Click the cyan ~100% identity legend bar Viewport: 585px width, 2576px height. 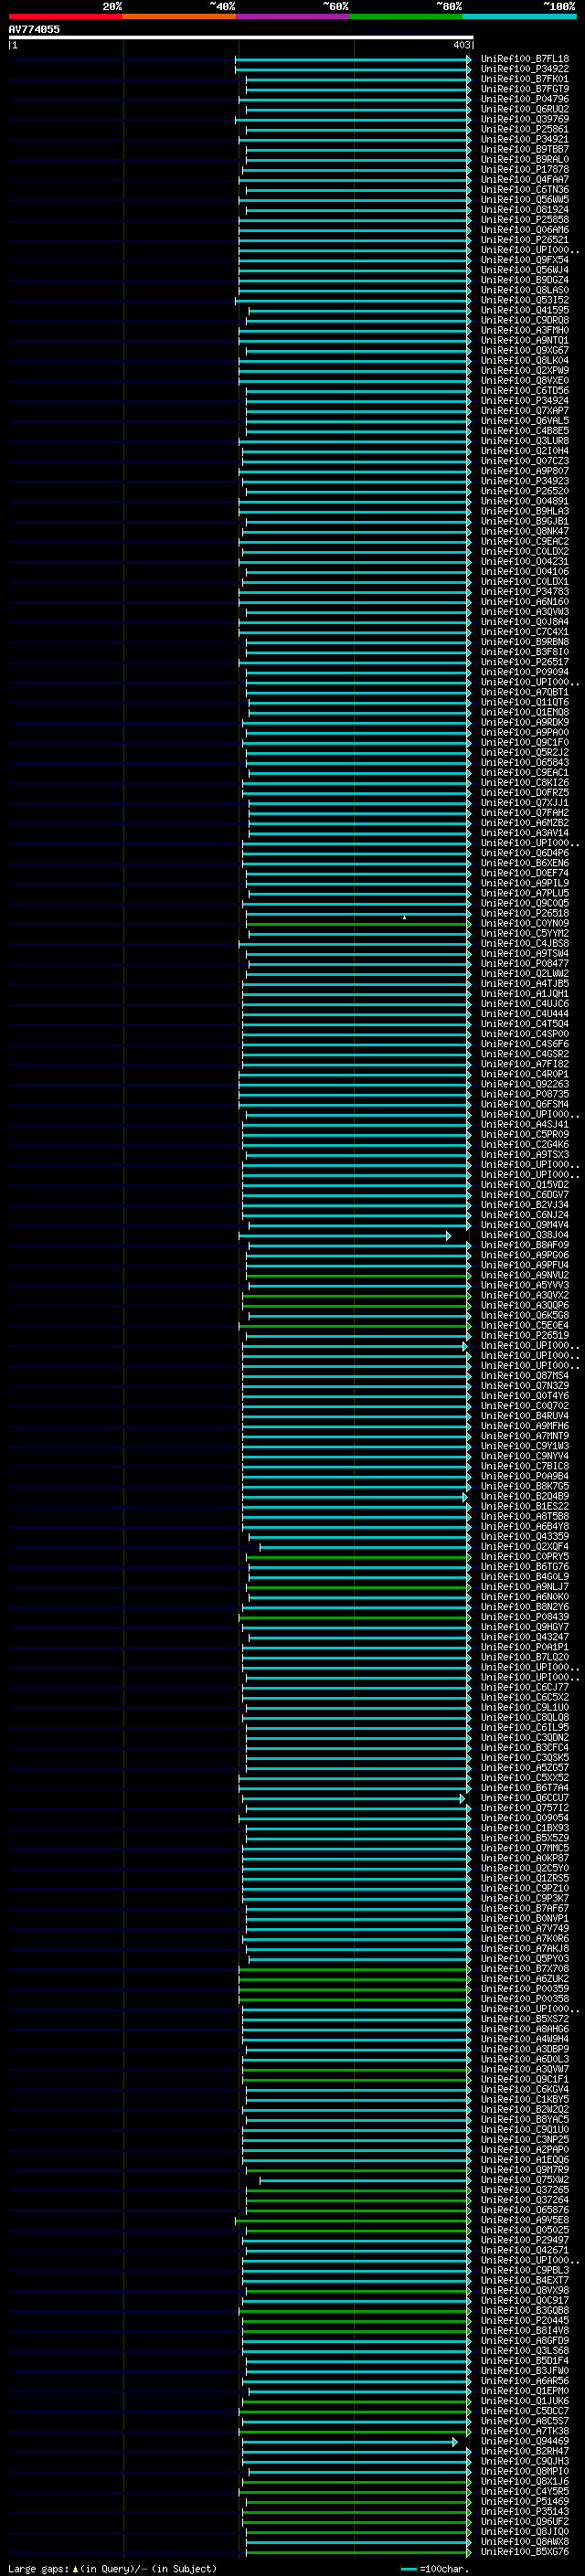point(519,16)
